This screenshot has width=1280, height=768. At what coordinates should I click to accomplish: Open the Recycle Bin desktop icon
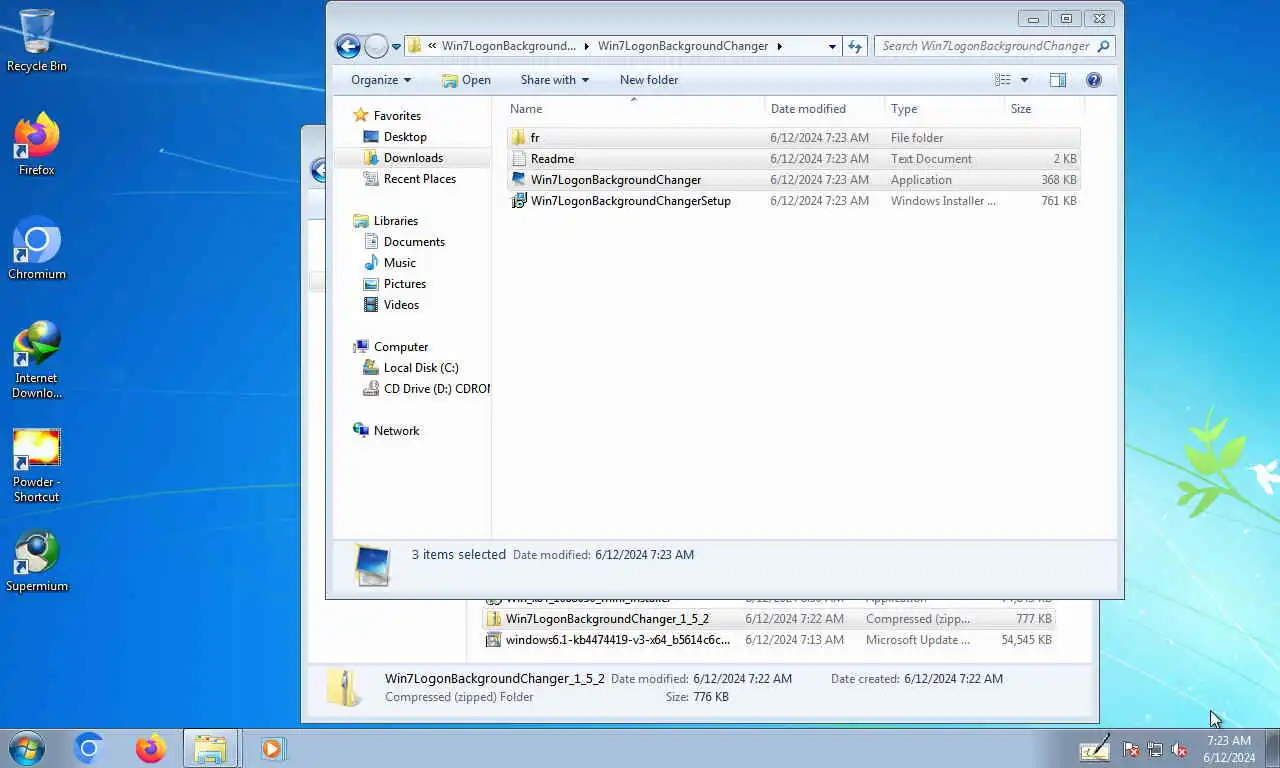pyautogui.click(x=37, y=41)
